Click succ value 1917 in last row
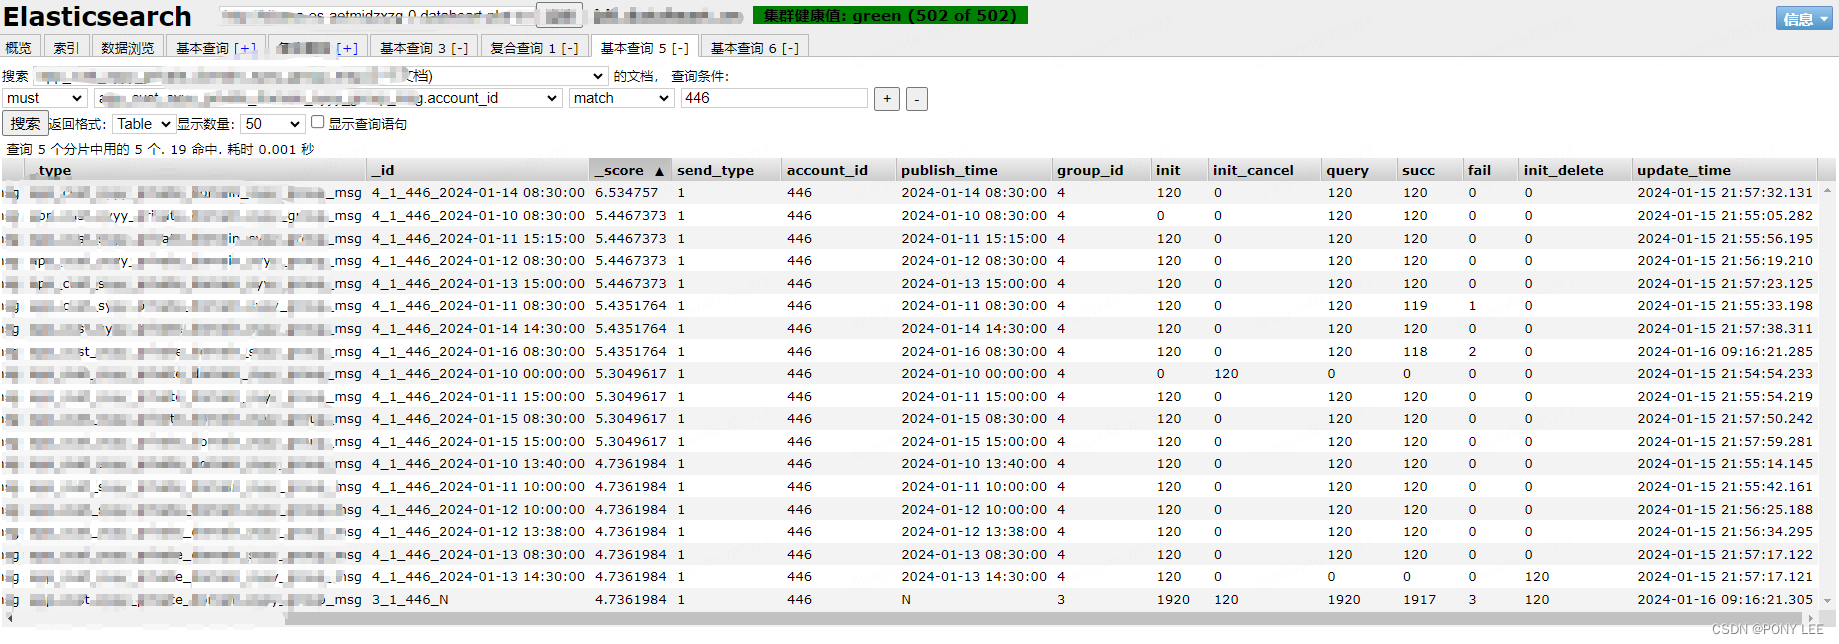Screen dimensions: 1839x644 [x=1419, y=600]
